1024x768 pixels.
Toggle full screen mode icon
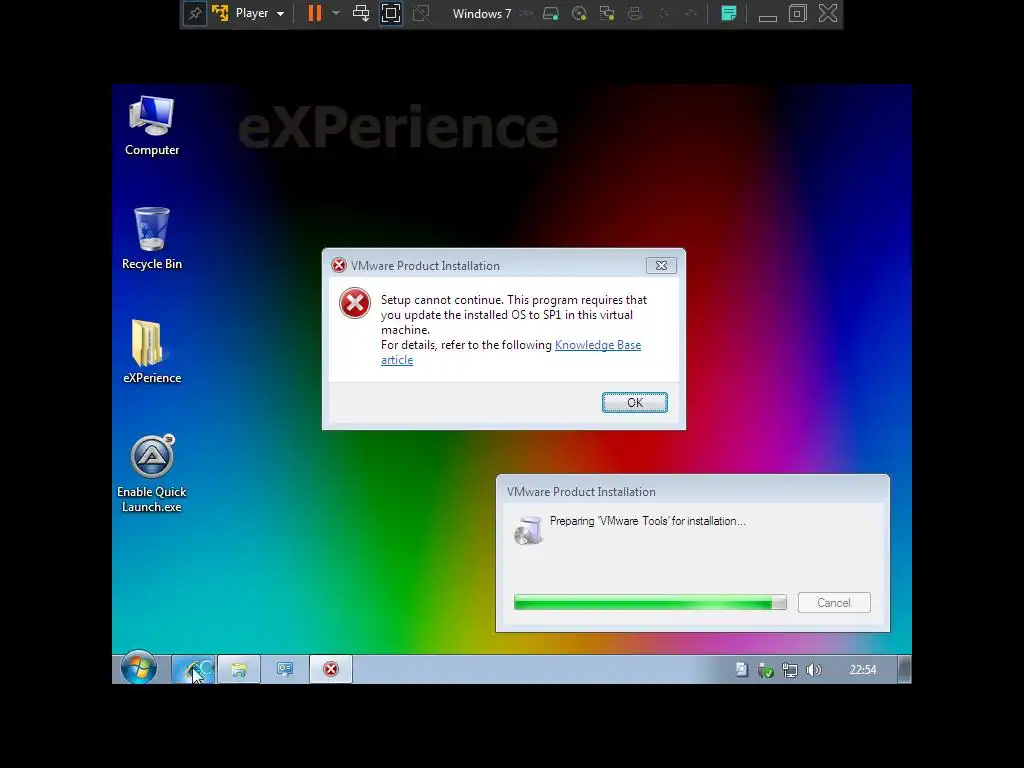pyautogui.click(x=391, y=14)
